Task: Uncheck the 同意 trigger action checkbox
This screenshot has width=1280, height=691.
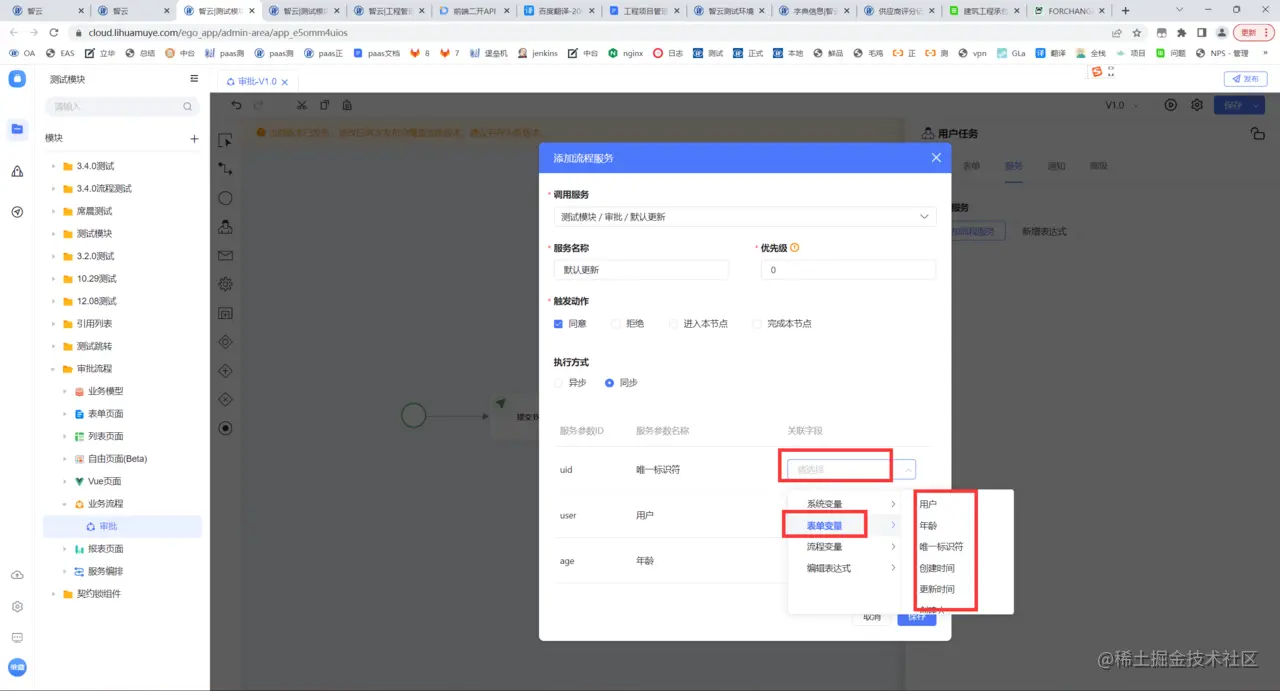Action: point(558,324)
